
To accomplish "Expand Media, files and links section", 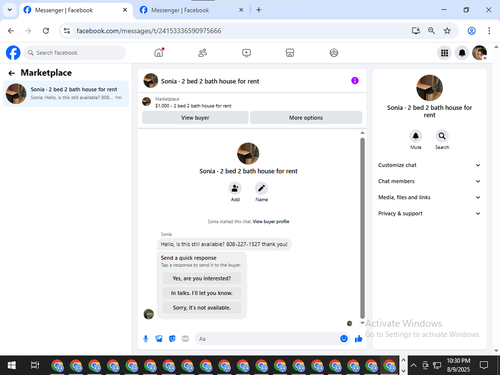I will [x=429, y=197].
